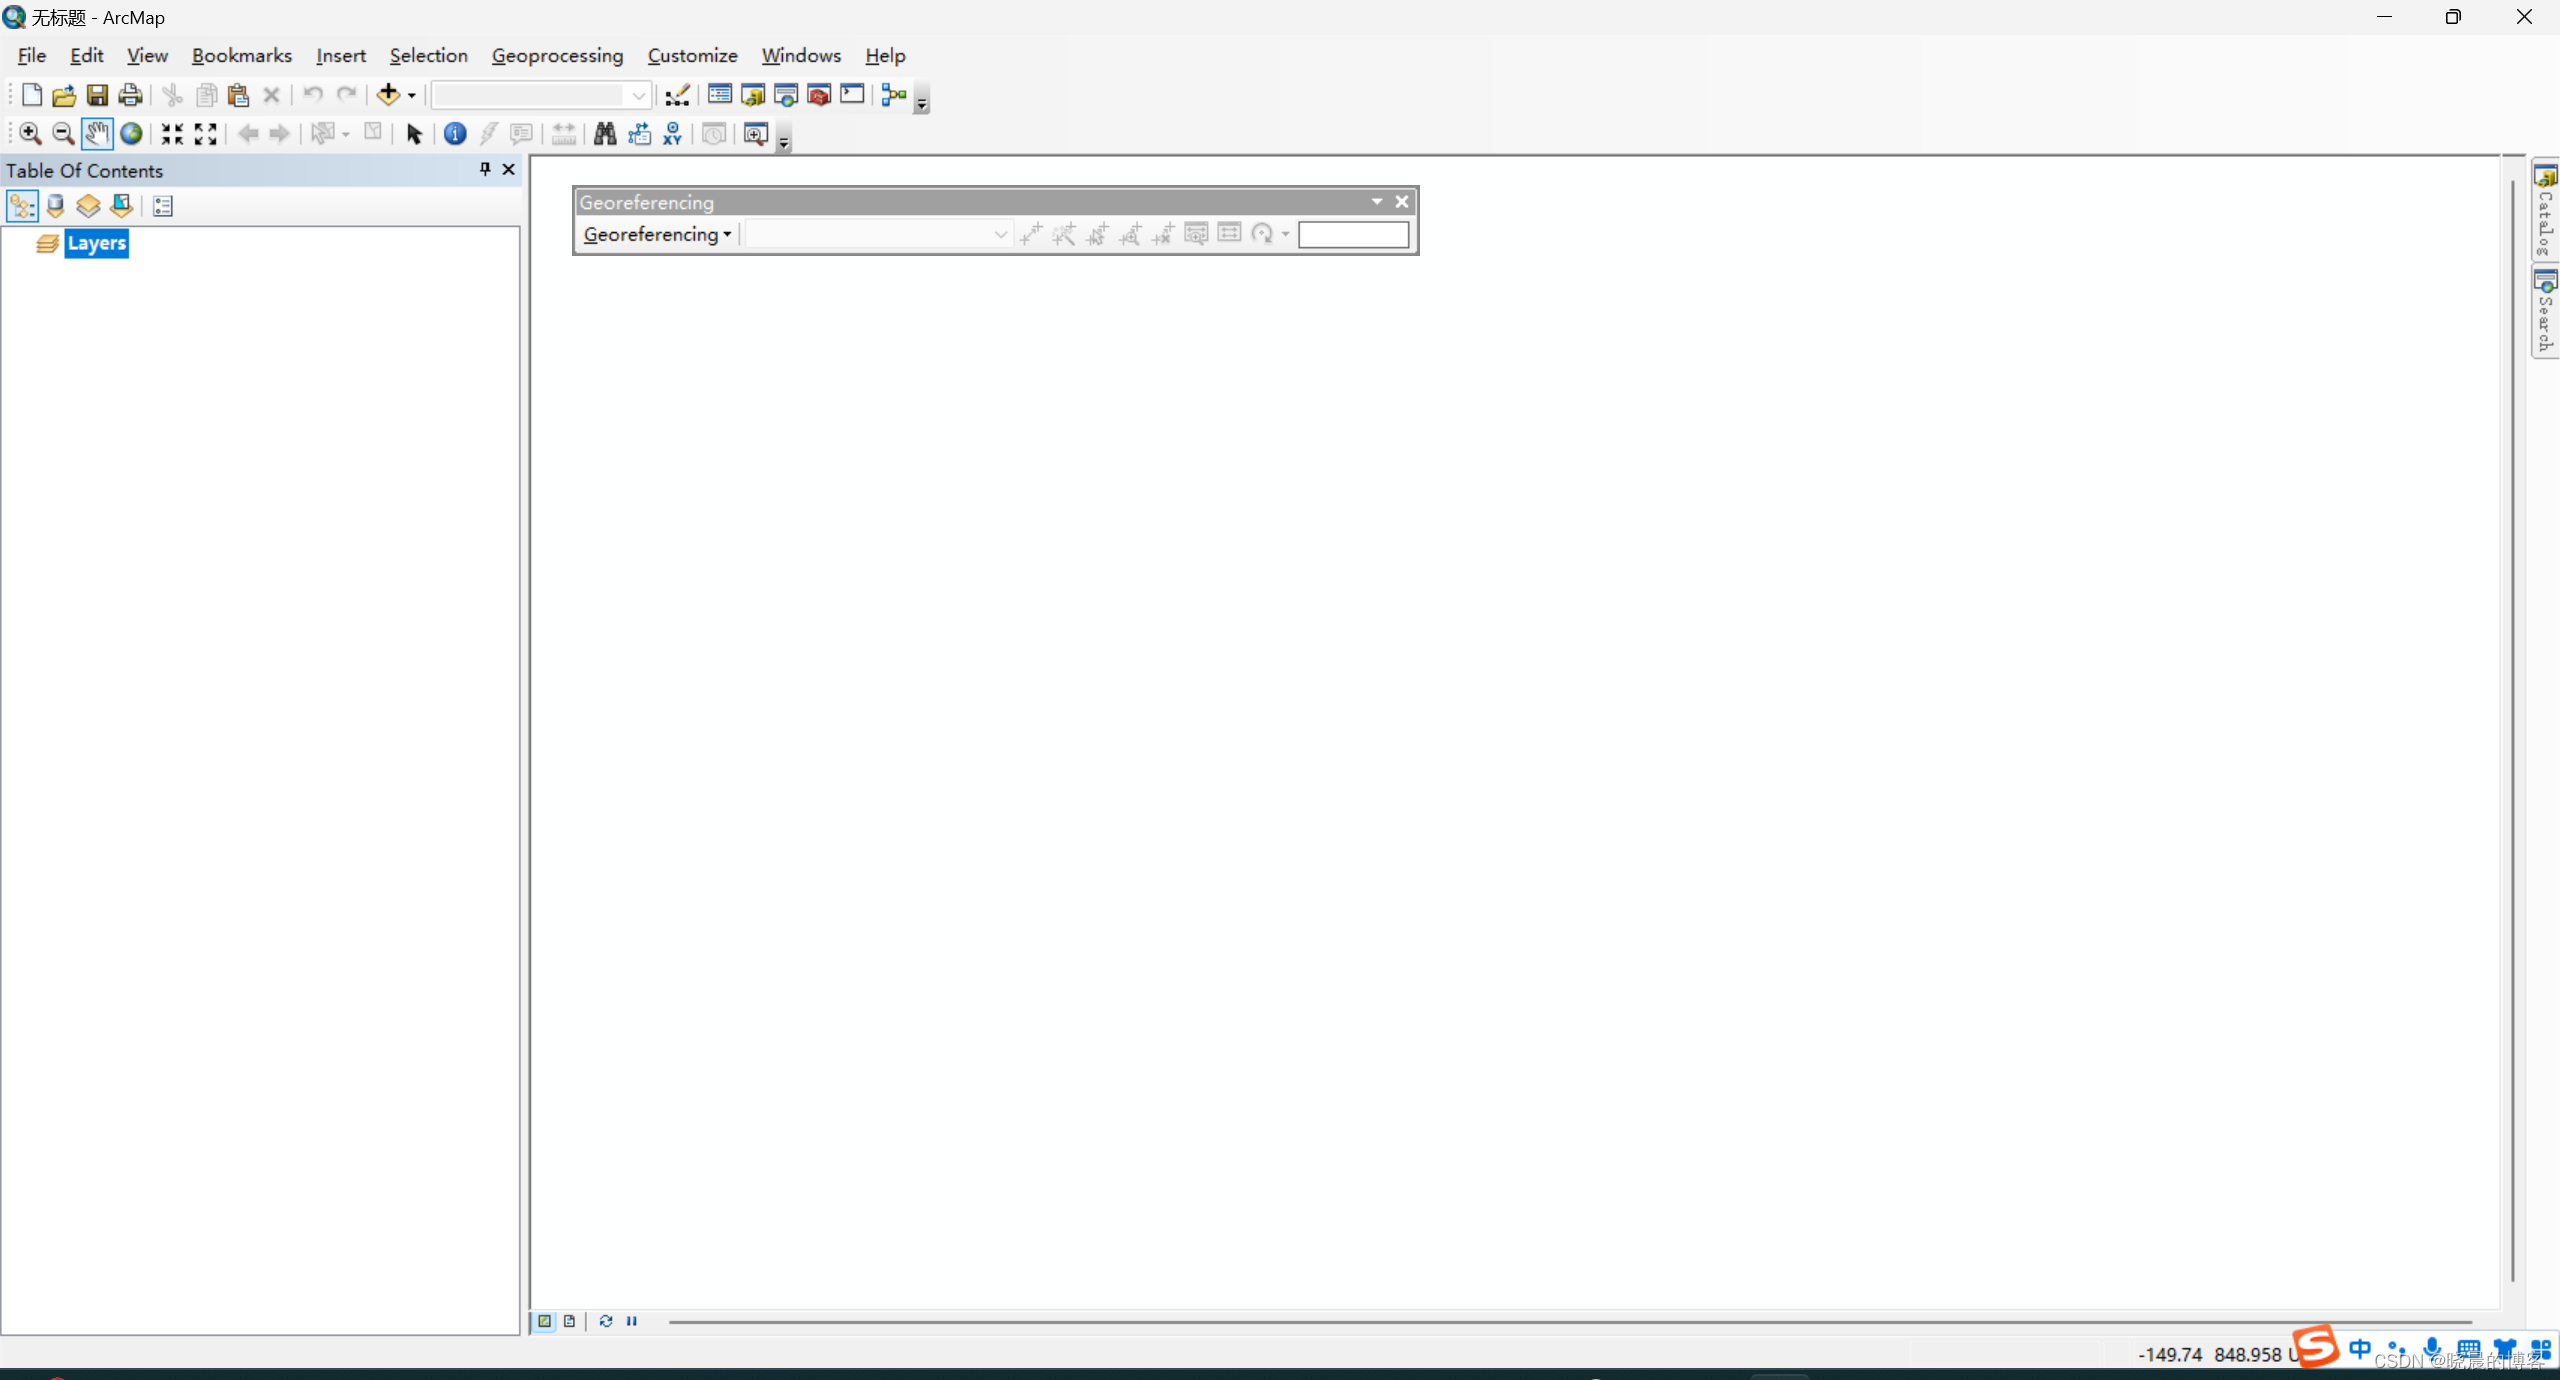Switch to Data View

(545, 1321)
